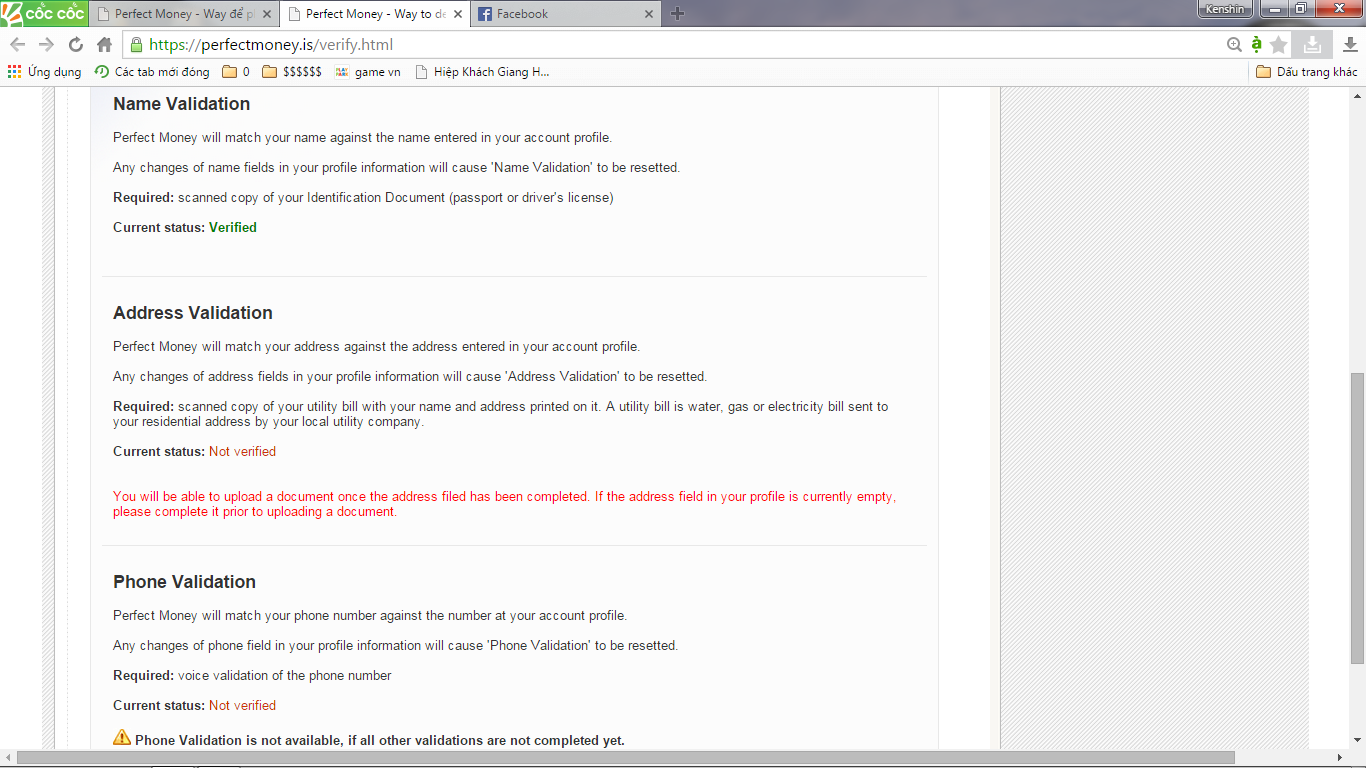Open 'Các tab mới đóng' recently closed tabs

coord(152,72)
